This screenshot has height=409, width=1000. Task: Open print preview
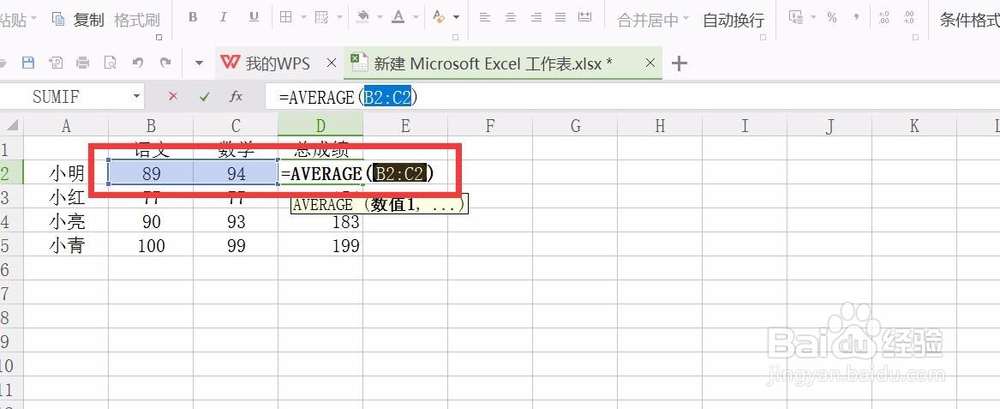[x=110, y=63]
